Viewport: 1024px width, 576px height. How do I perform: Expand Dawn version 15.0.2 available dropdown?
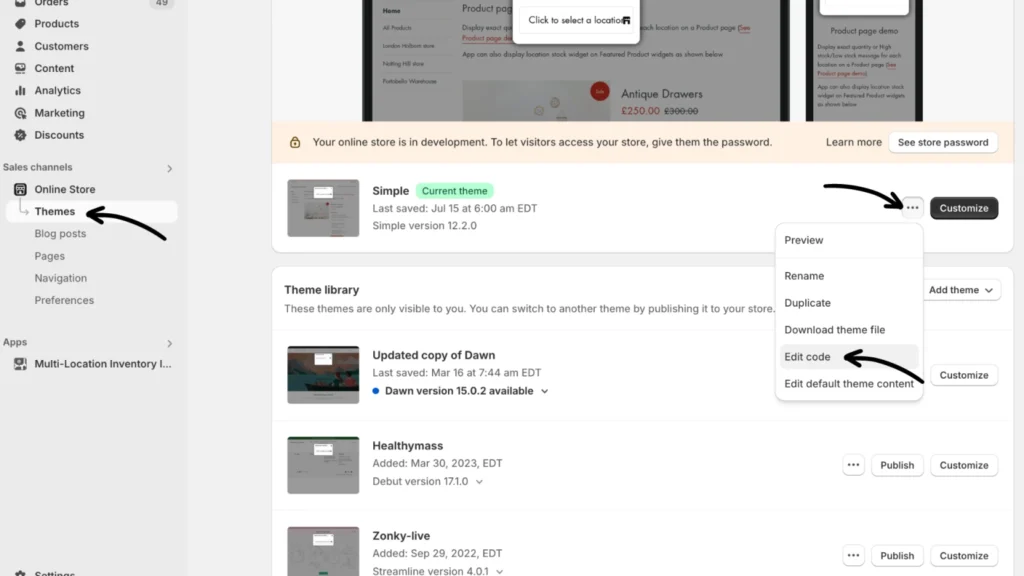(545, 391)
